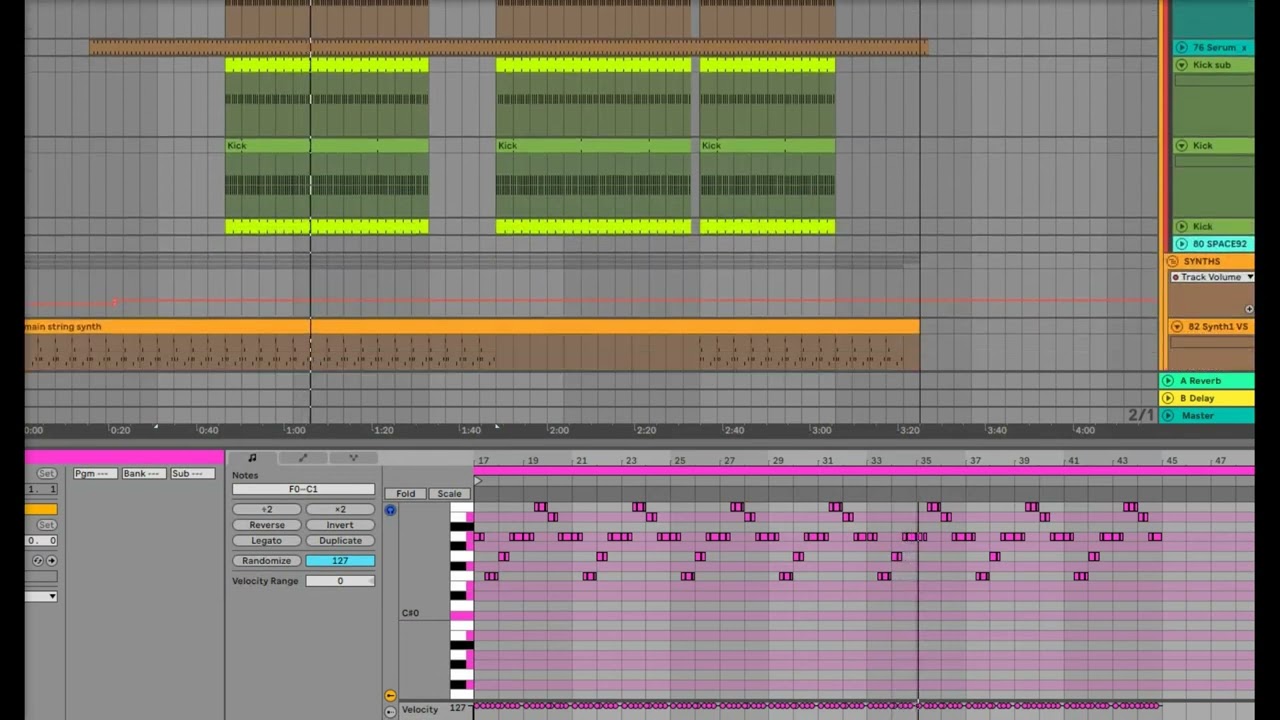Fold the 82 Synth1 VS track
This screenshot has height=720, width=1280.
[1177, 327]
